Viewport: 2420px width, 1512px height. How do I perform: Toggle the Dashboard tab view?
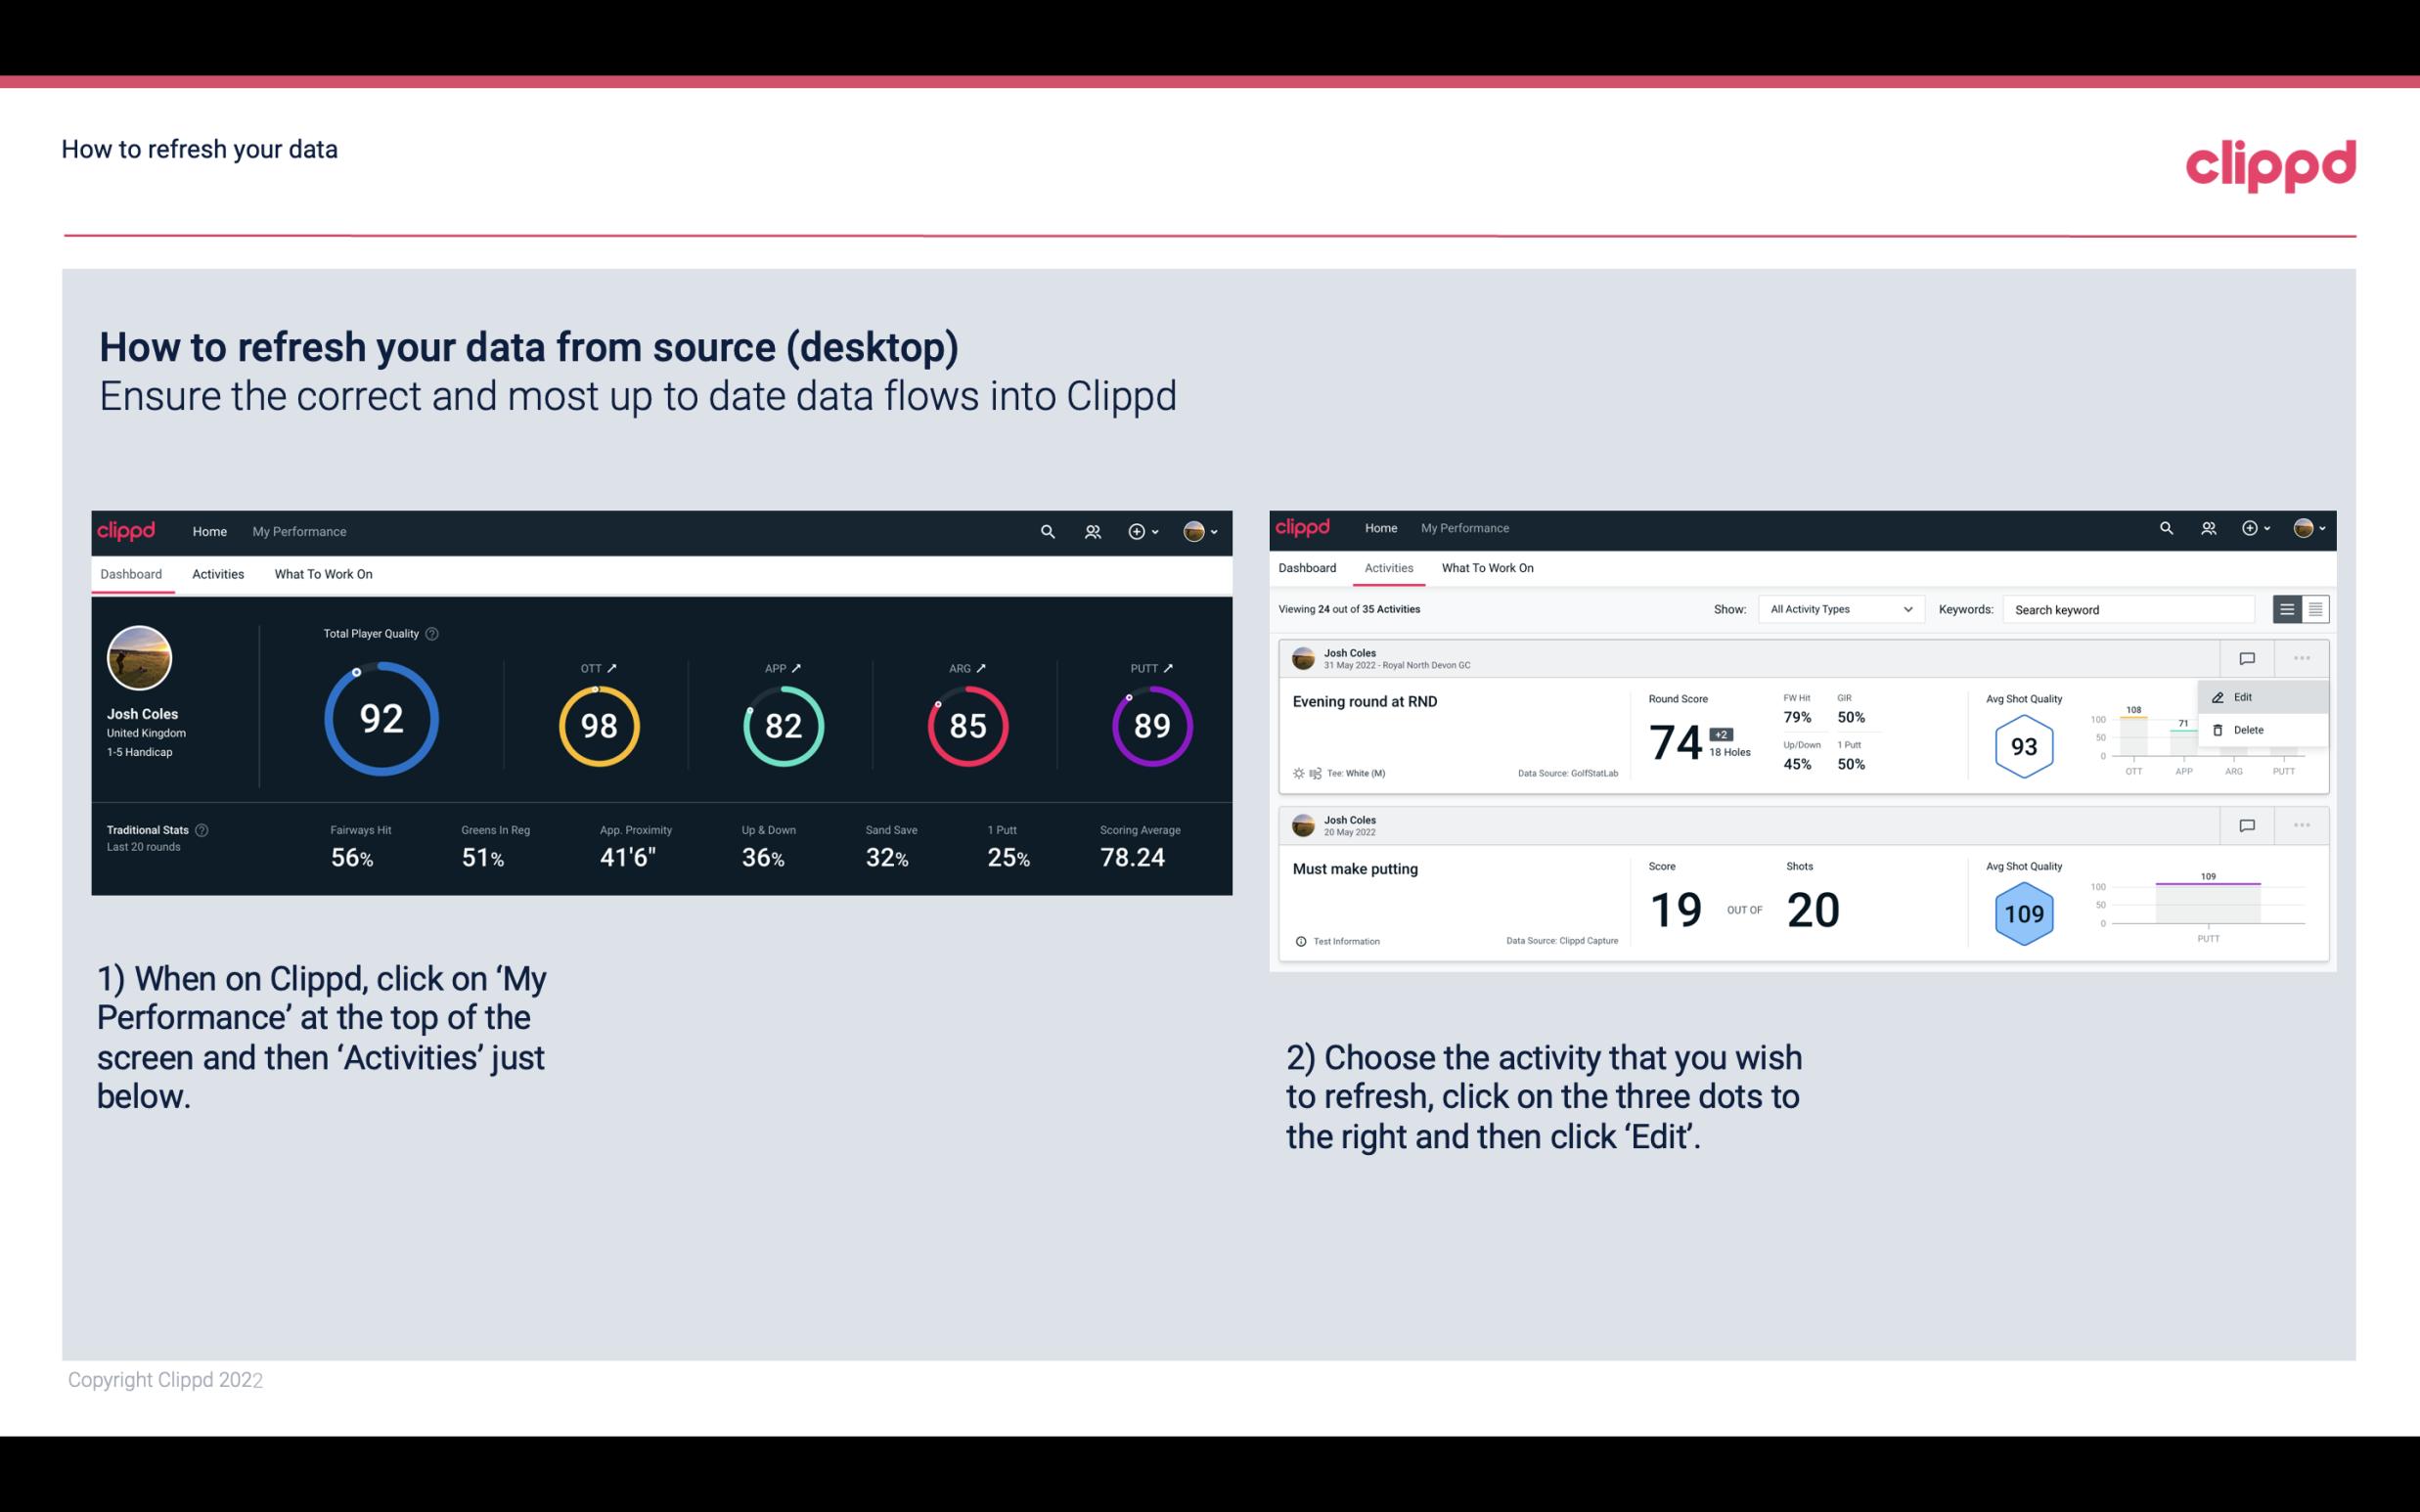point(132,571)
